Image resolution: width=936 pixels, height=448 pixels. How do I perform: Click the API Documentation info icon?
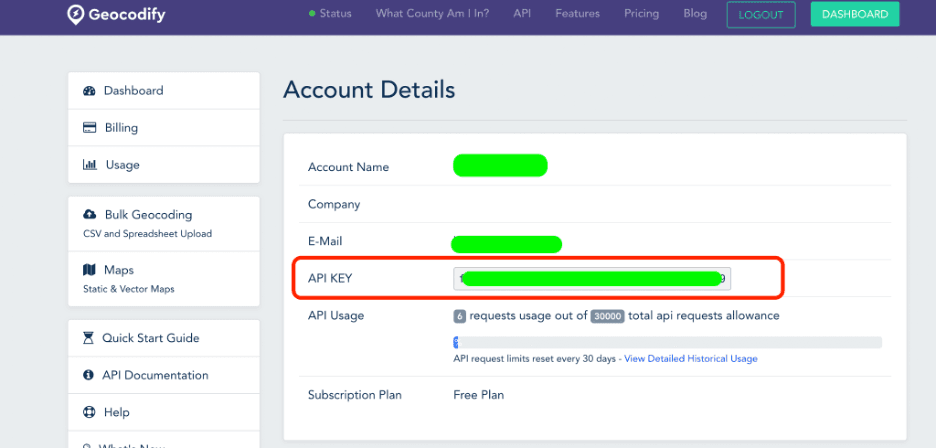click(89, 375)
